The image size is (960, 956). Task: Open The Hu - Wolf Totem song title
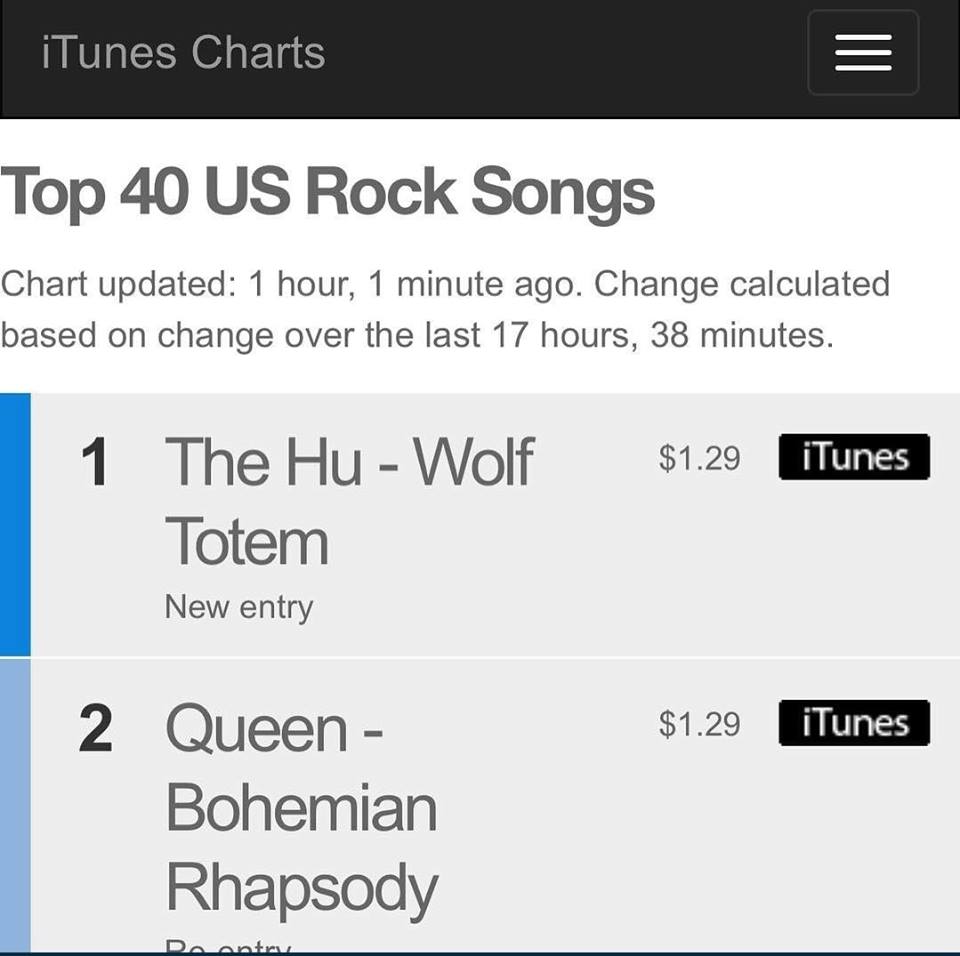pos(349,461)
